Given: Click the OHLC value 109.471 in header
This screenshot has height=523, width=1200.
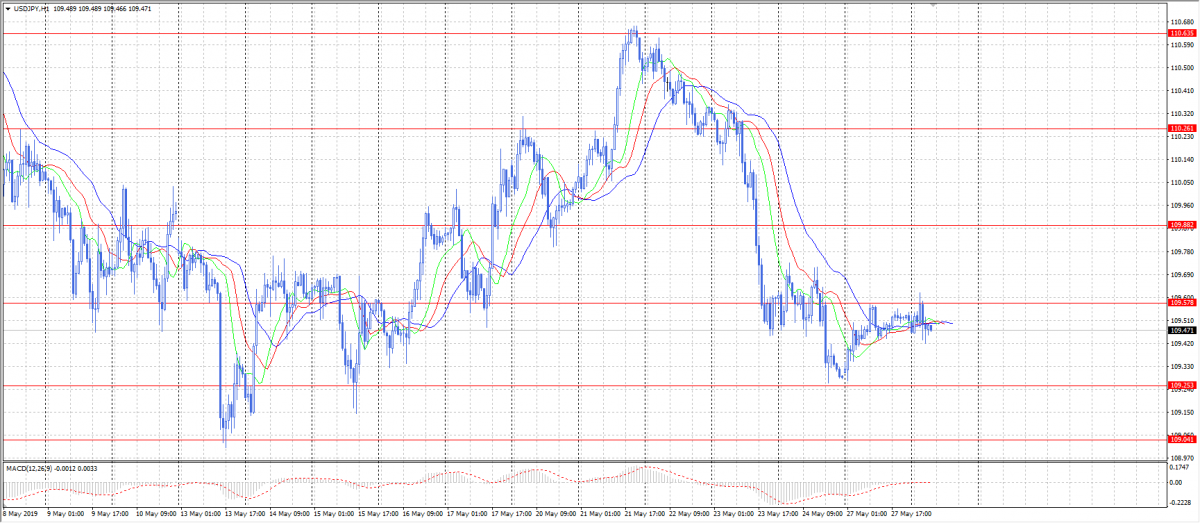Looking at the screenshot, I should (x=139, y=8).
